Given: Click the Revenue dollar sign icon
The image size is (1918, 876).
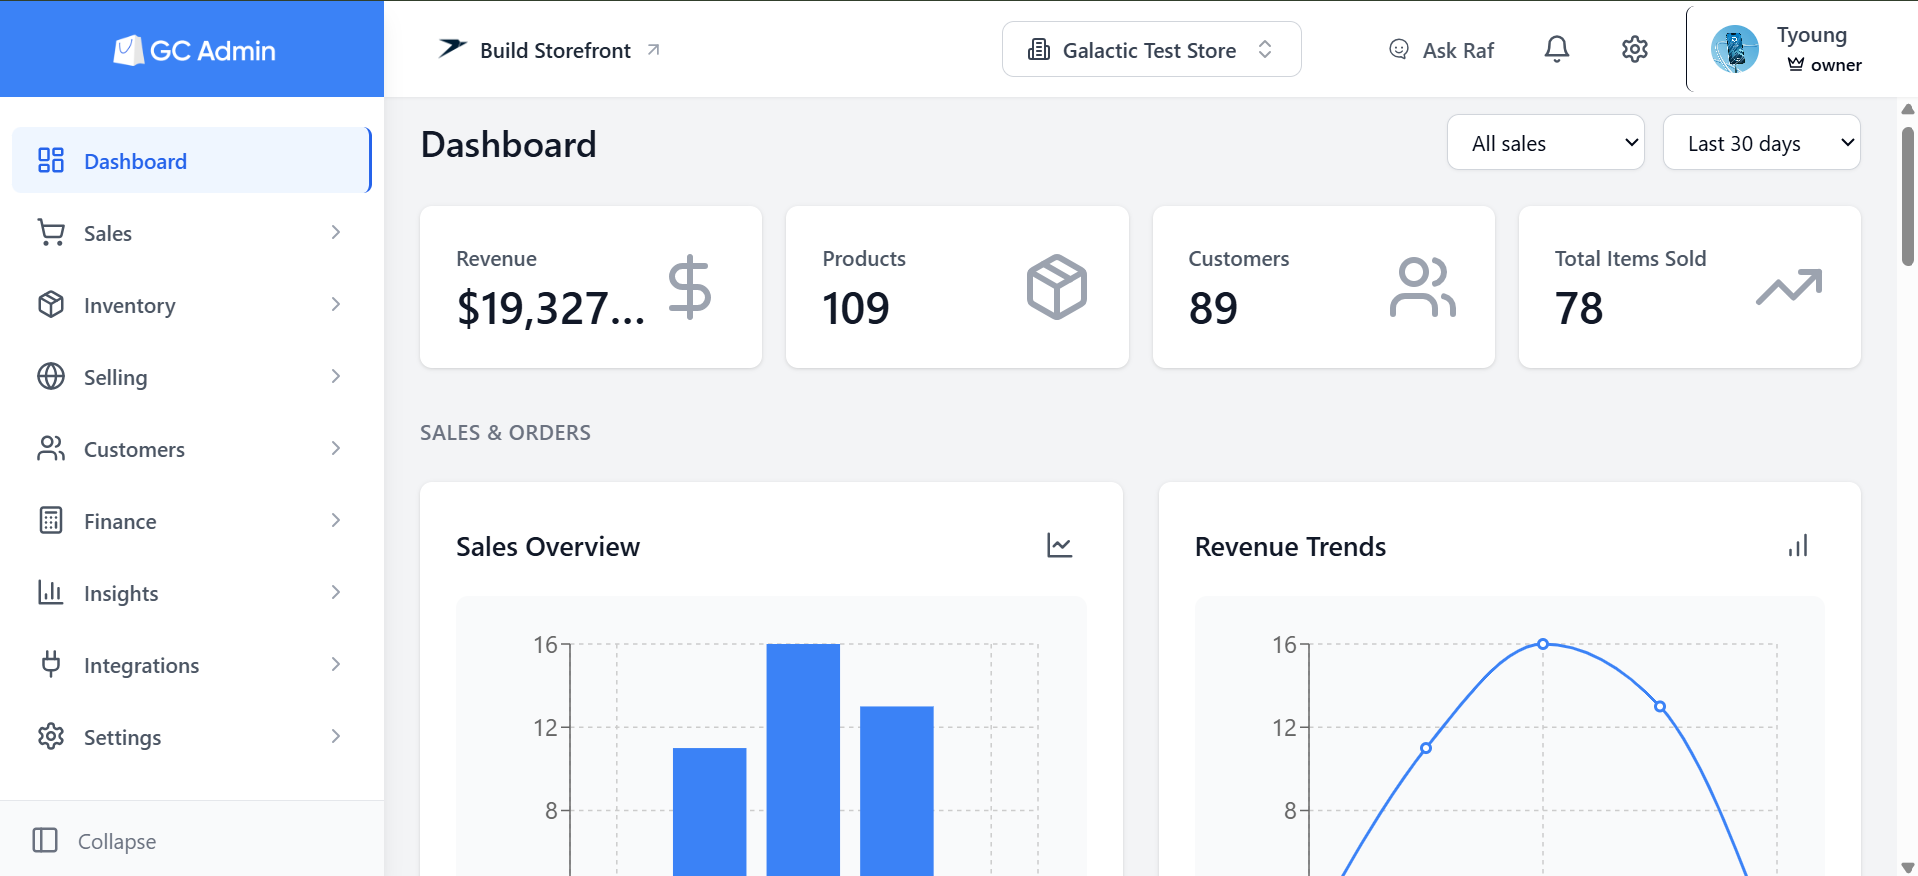Looking at the screenshot, I should pos(690,287).
